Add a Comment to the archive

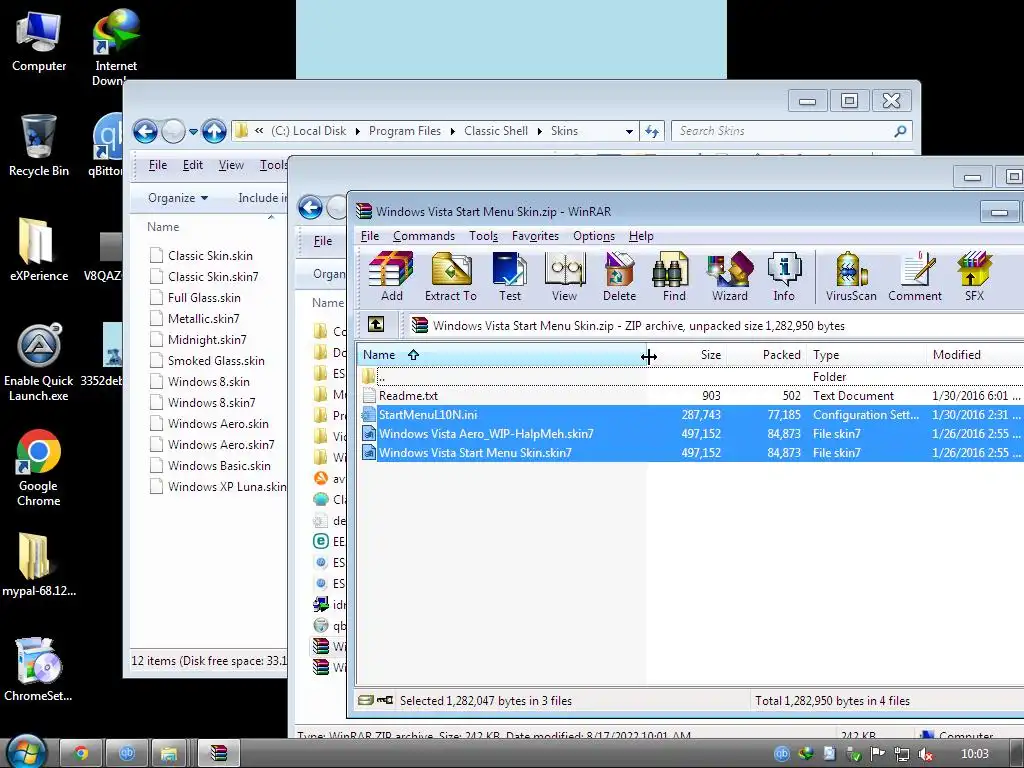pyautogui.click(x=914, y=276)
